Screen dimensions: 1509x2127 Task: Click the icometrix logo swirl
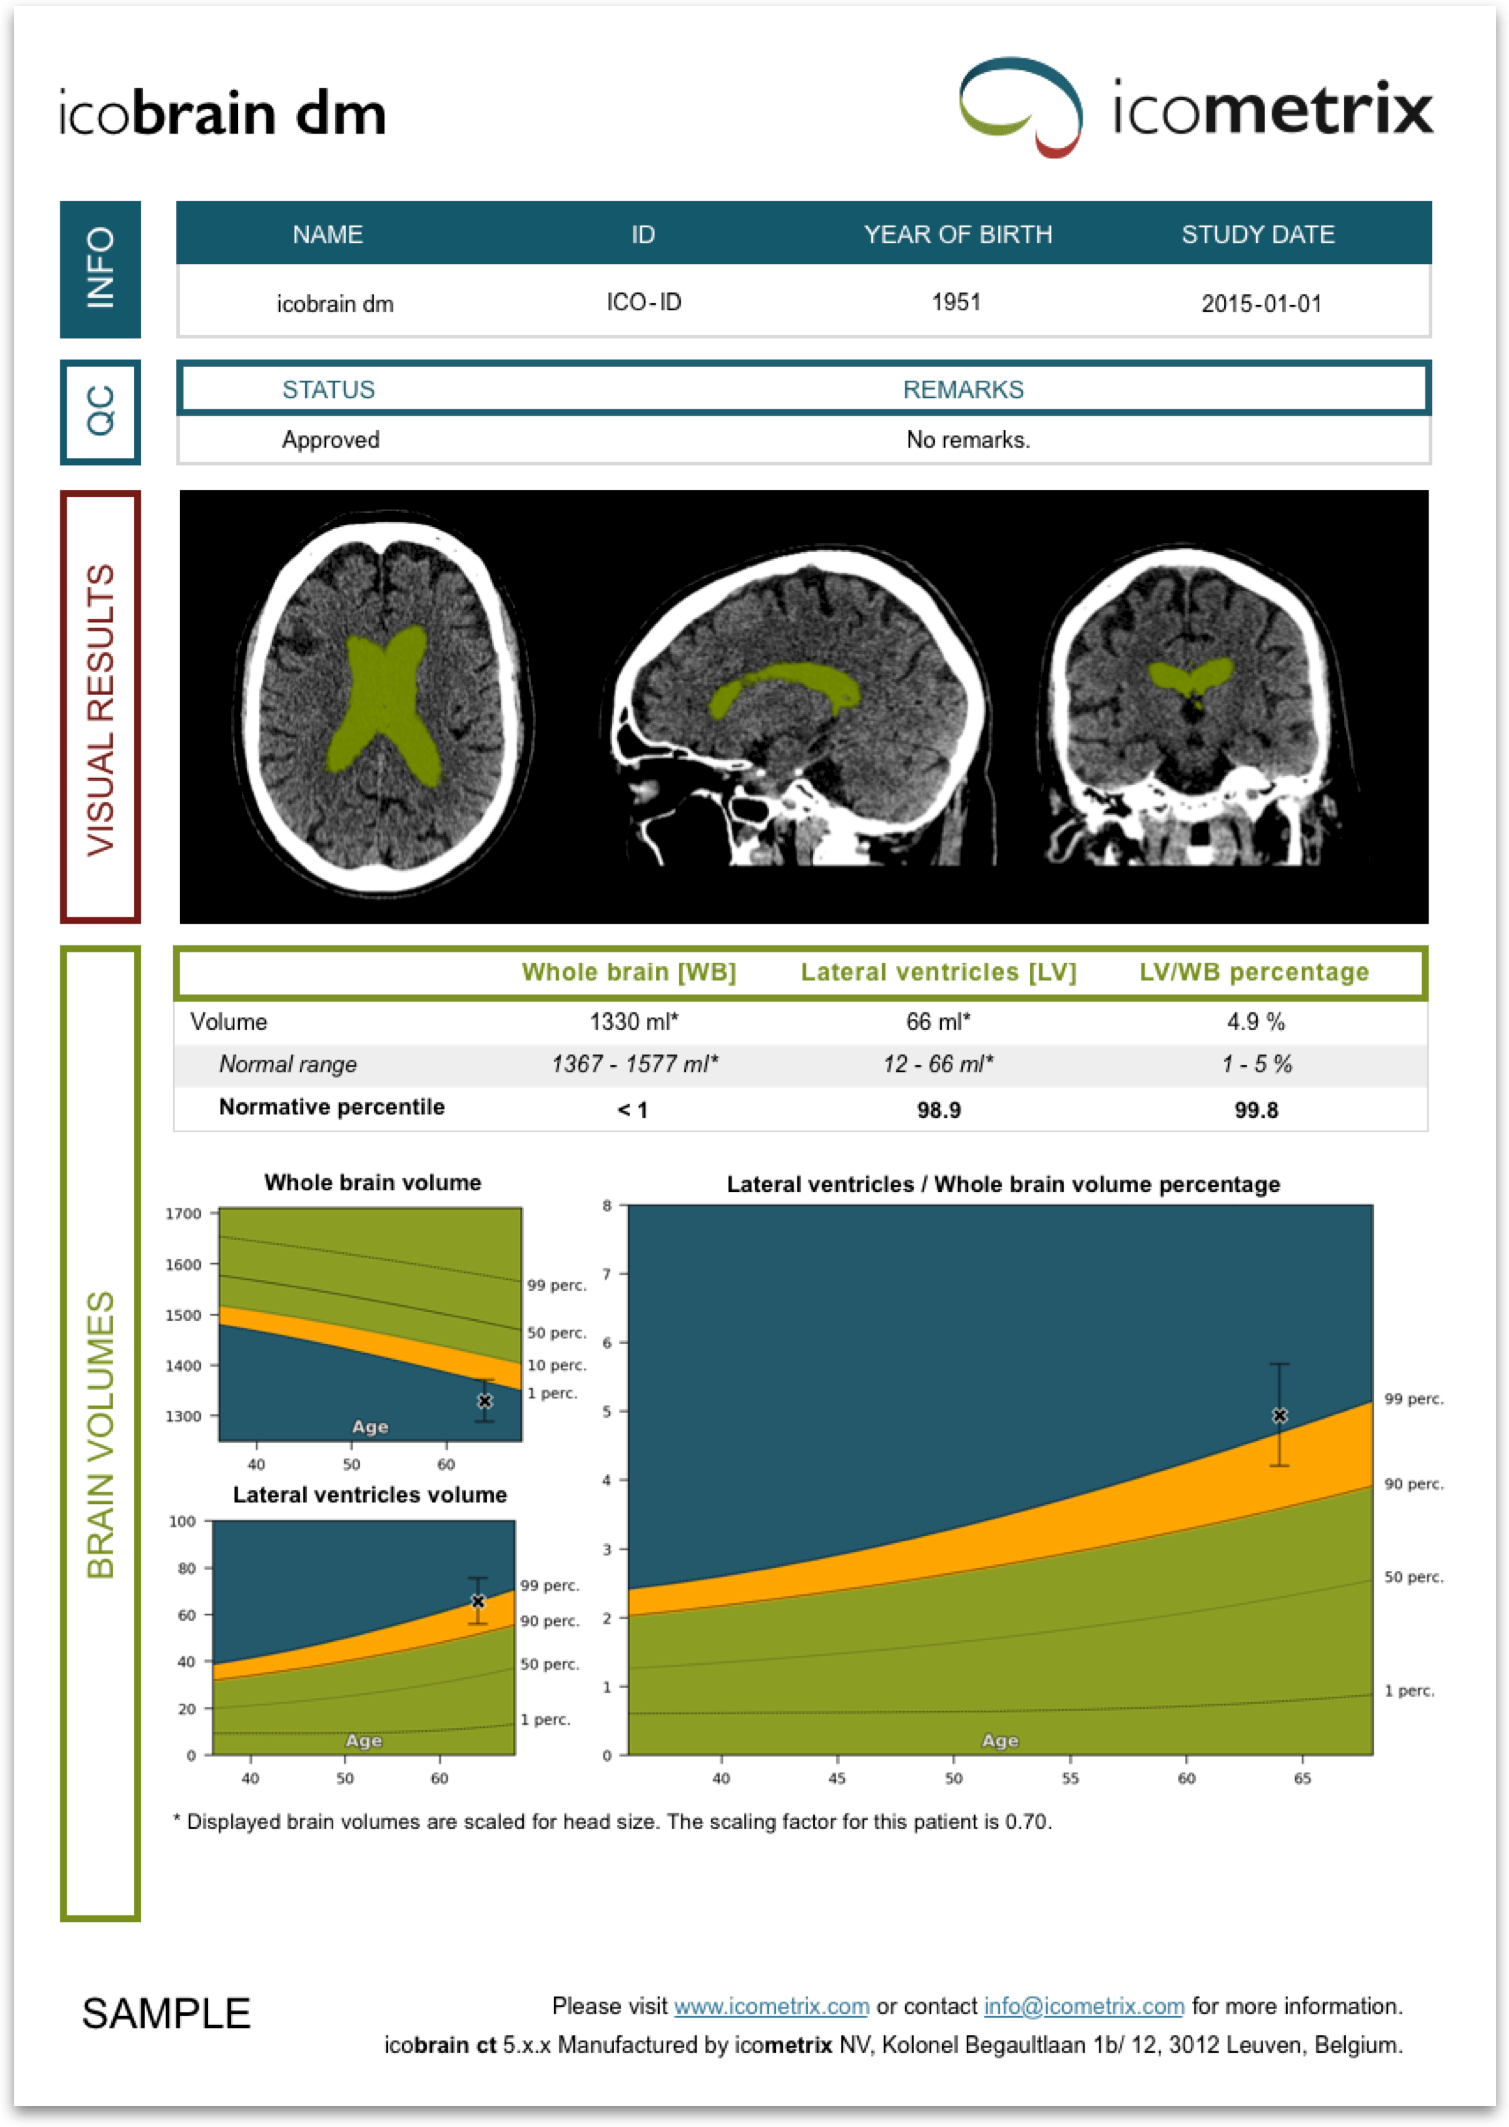tap(1020, 107)
